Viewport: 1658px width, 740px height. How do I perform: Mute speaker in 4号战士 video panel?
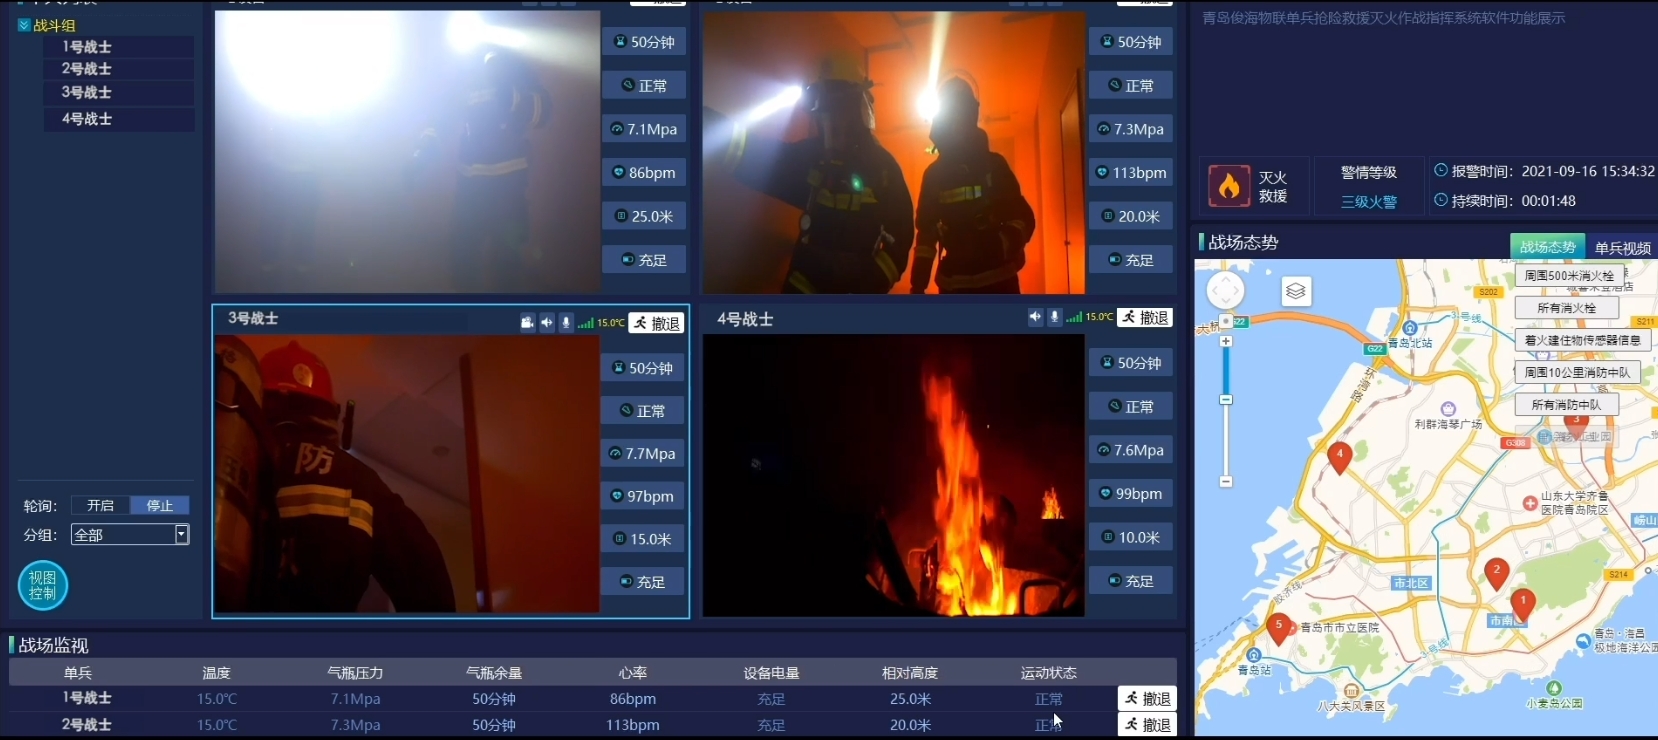click(1035, 317)
